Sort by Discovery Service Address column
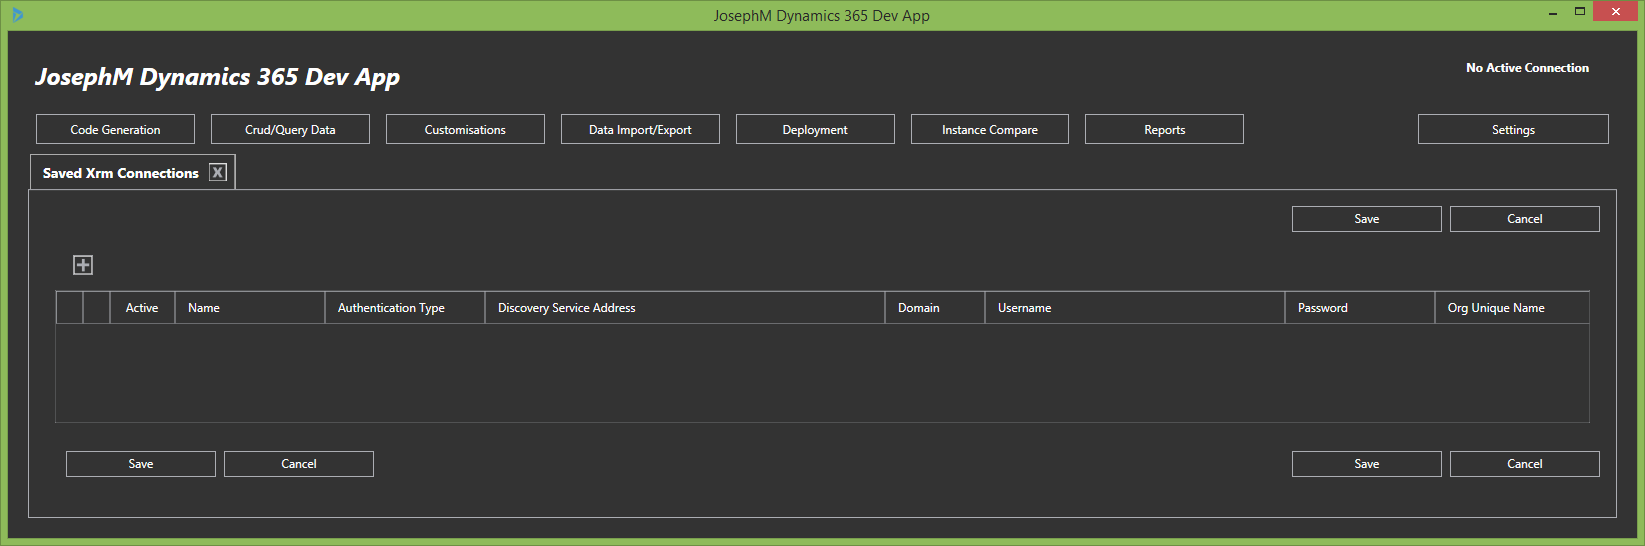The height and width of the screenshot is (546, 1645). 684,308
